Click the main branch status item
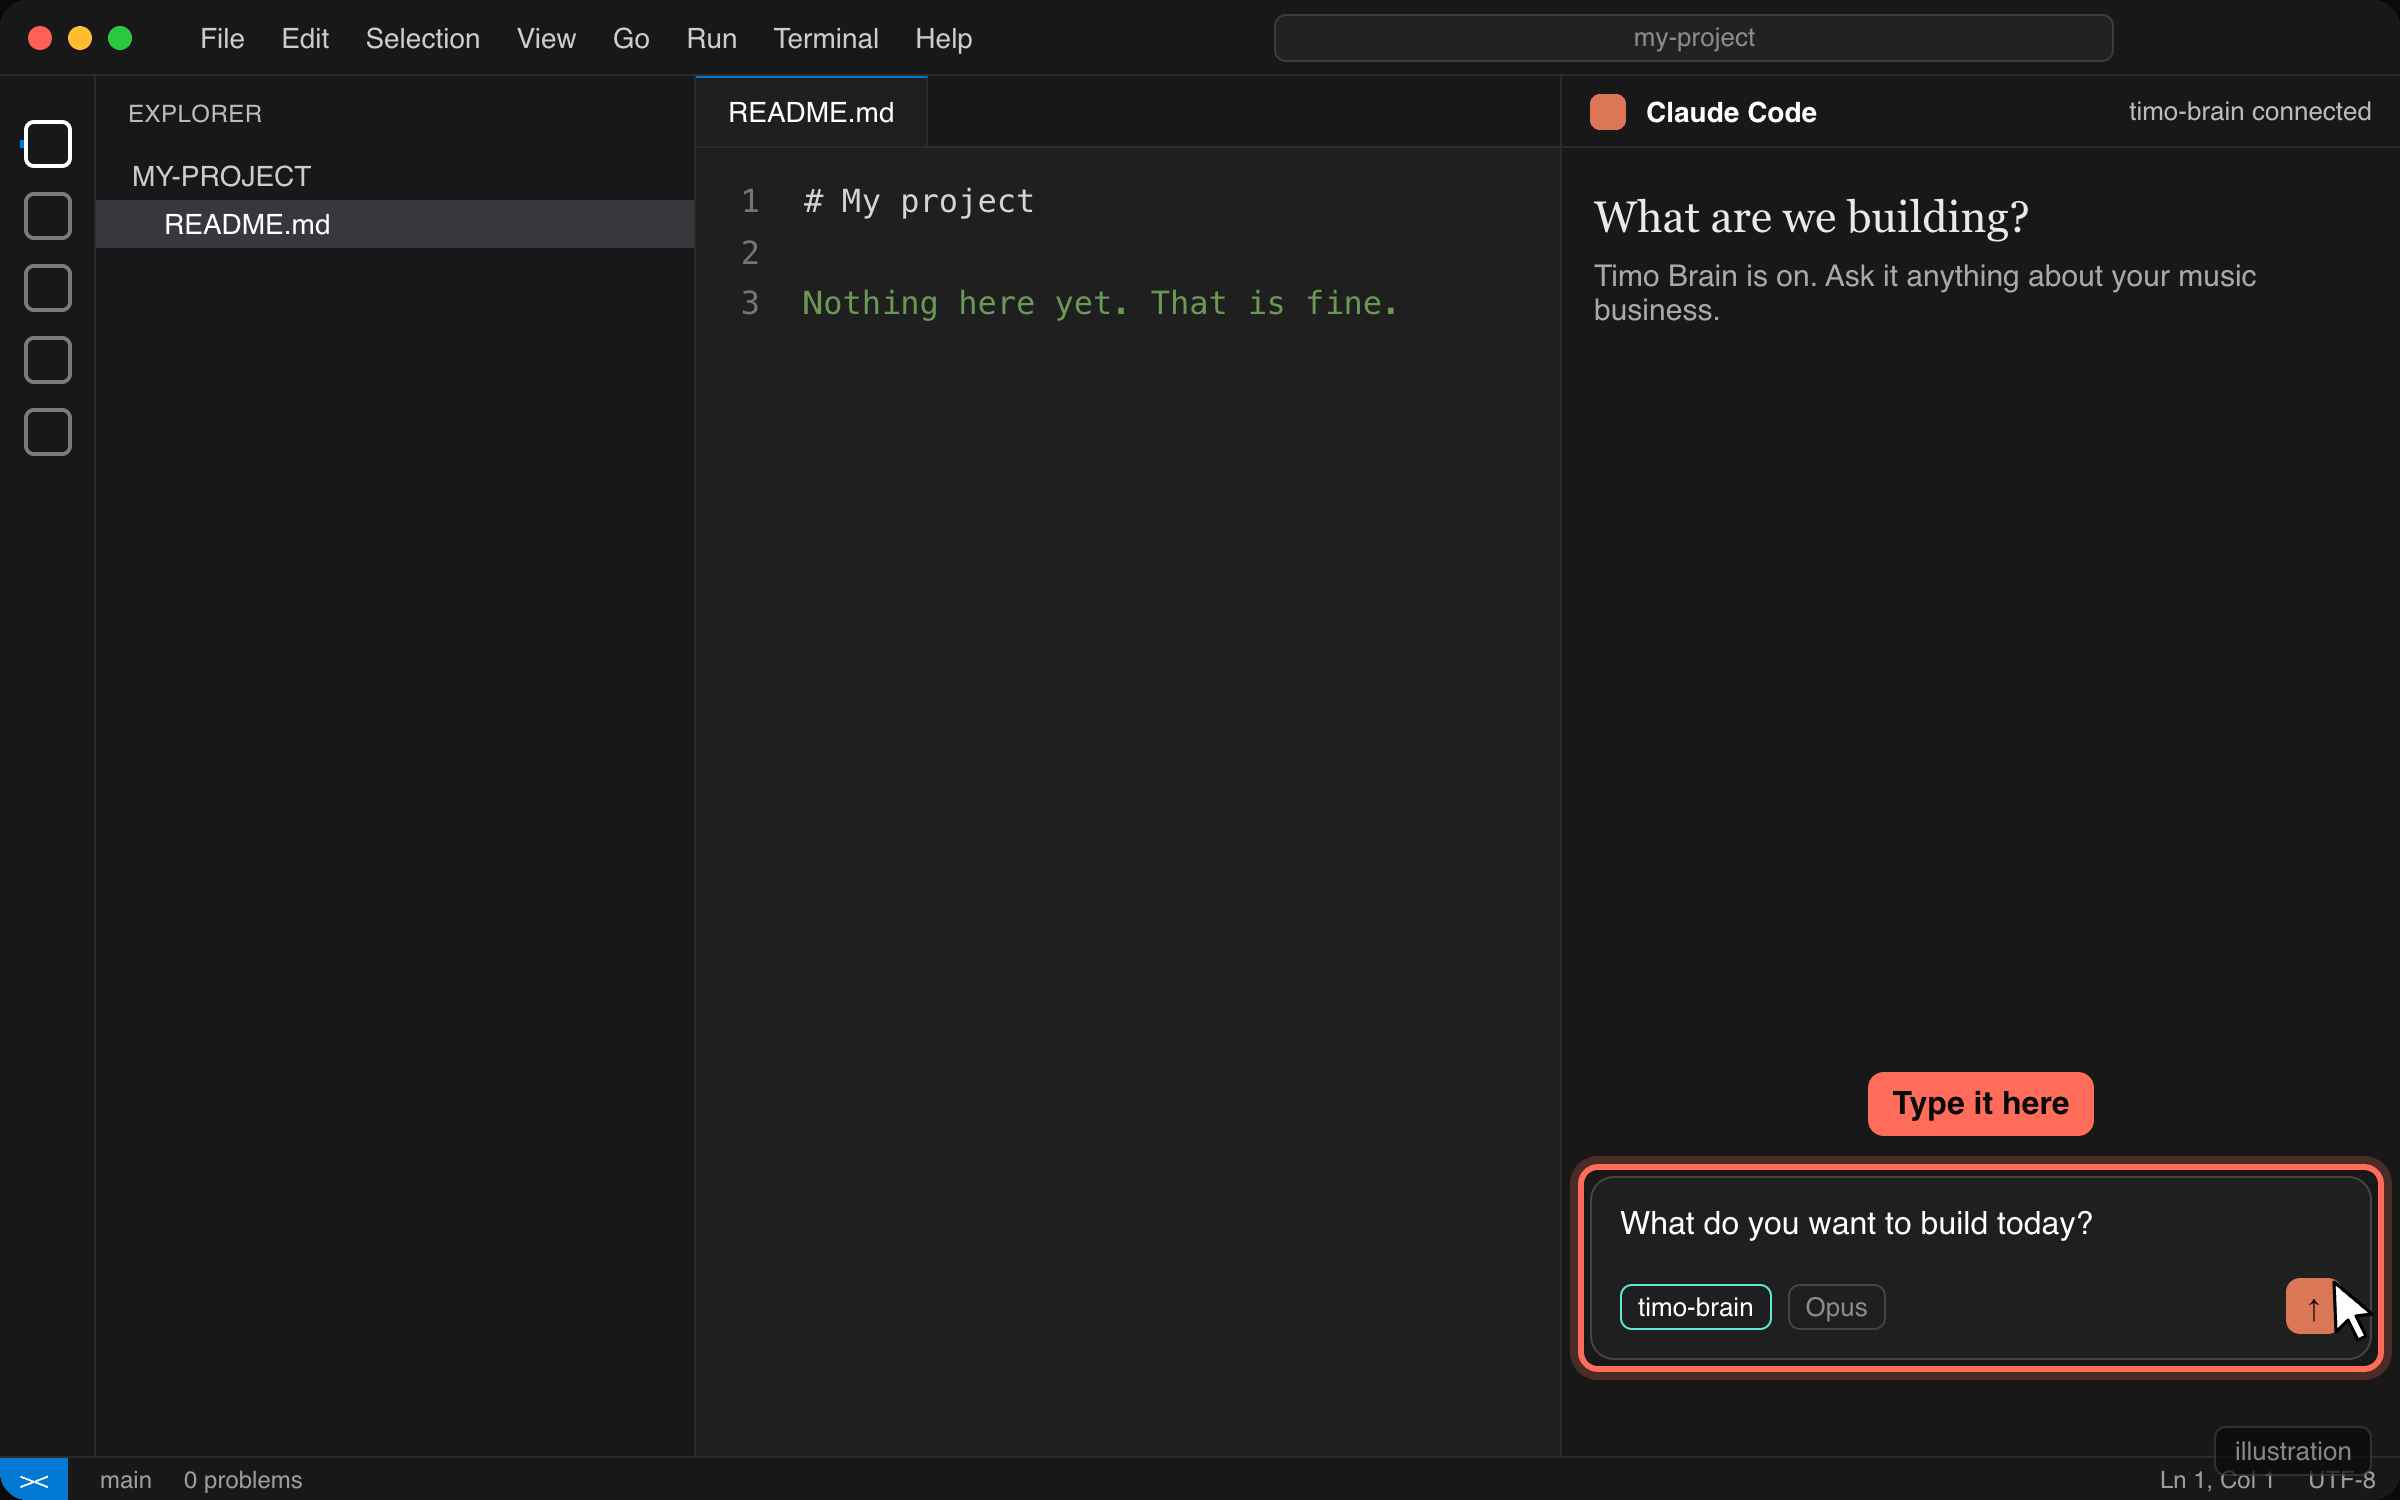 coord(125,1480)
